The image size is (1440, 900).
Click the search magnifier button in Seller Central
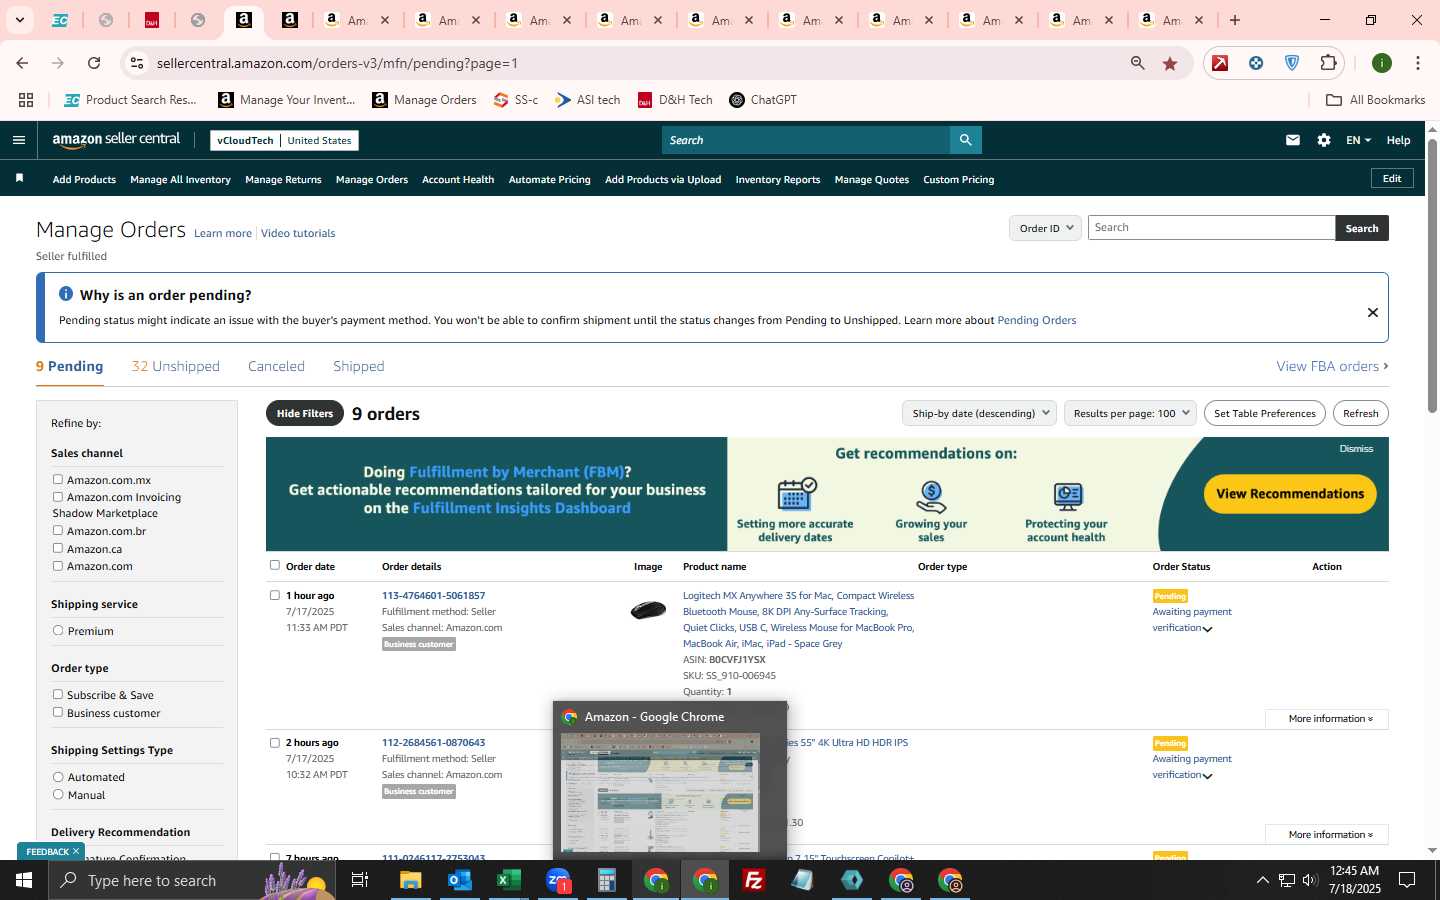(965, 140)
